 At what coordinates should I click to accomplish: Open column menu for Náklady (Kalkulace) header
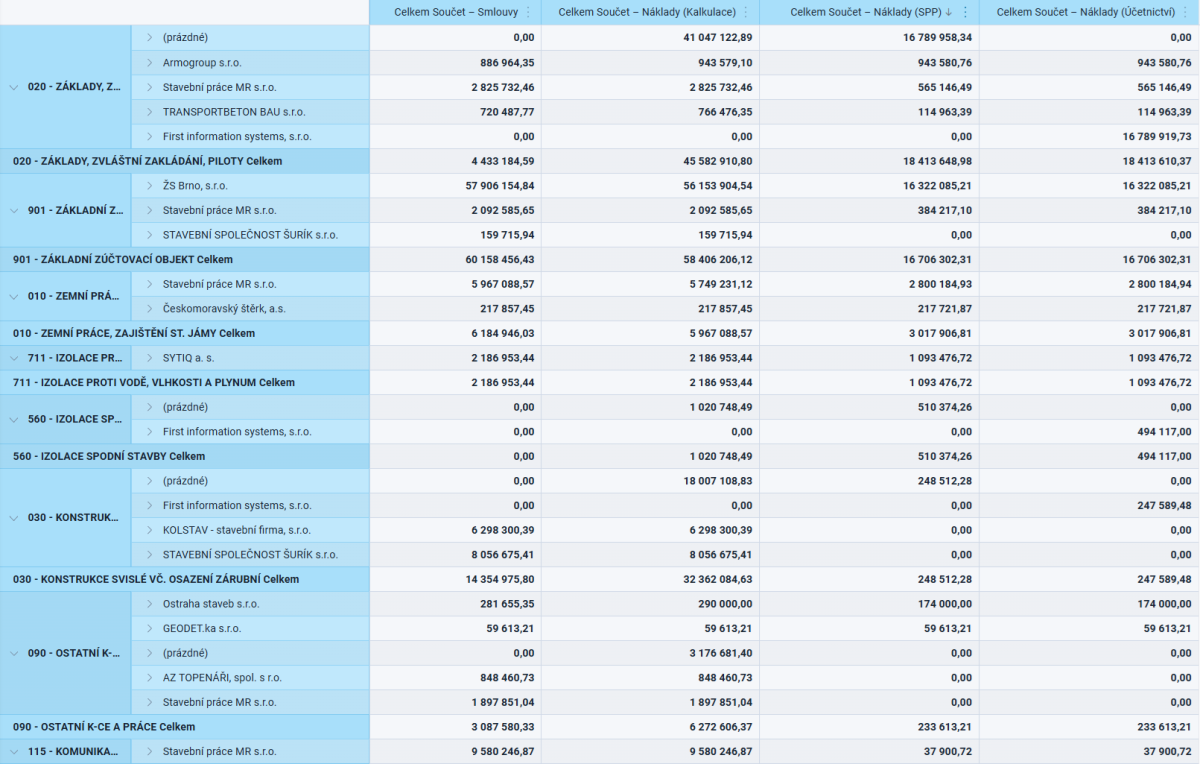click(747, 12)
